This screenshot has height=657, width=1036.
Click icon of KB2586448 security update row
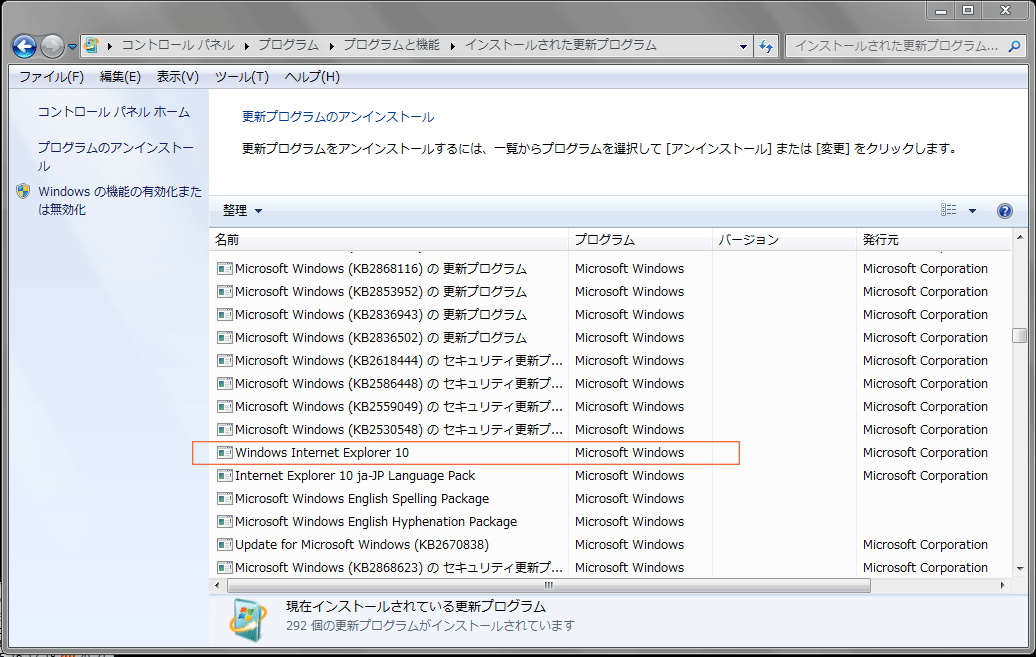pyautogui.click(x=225, y=384)
